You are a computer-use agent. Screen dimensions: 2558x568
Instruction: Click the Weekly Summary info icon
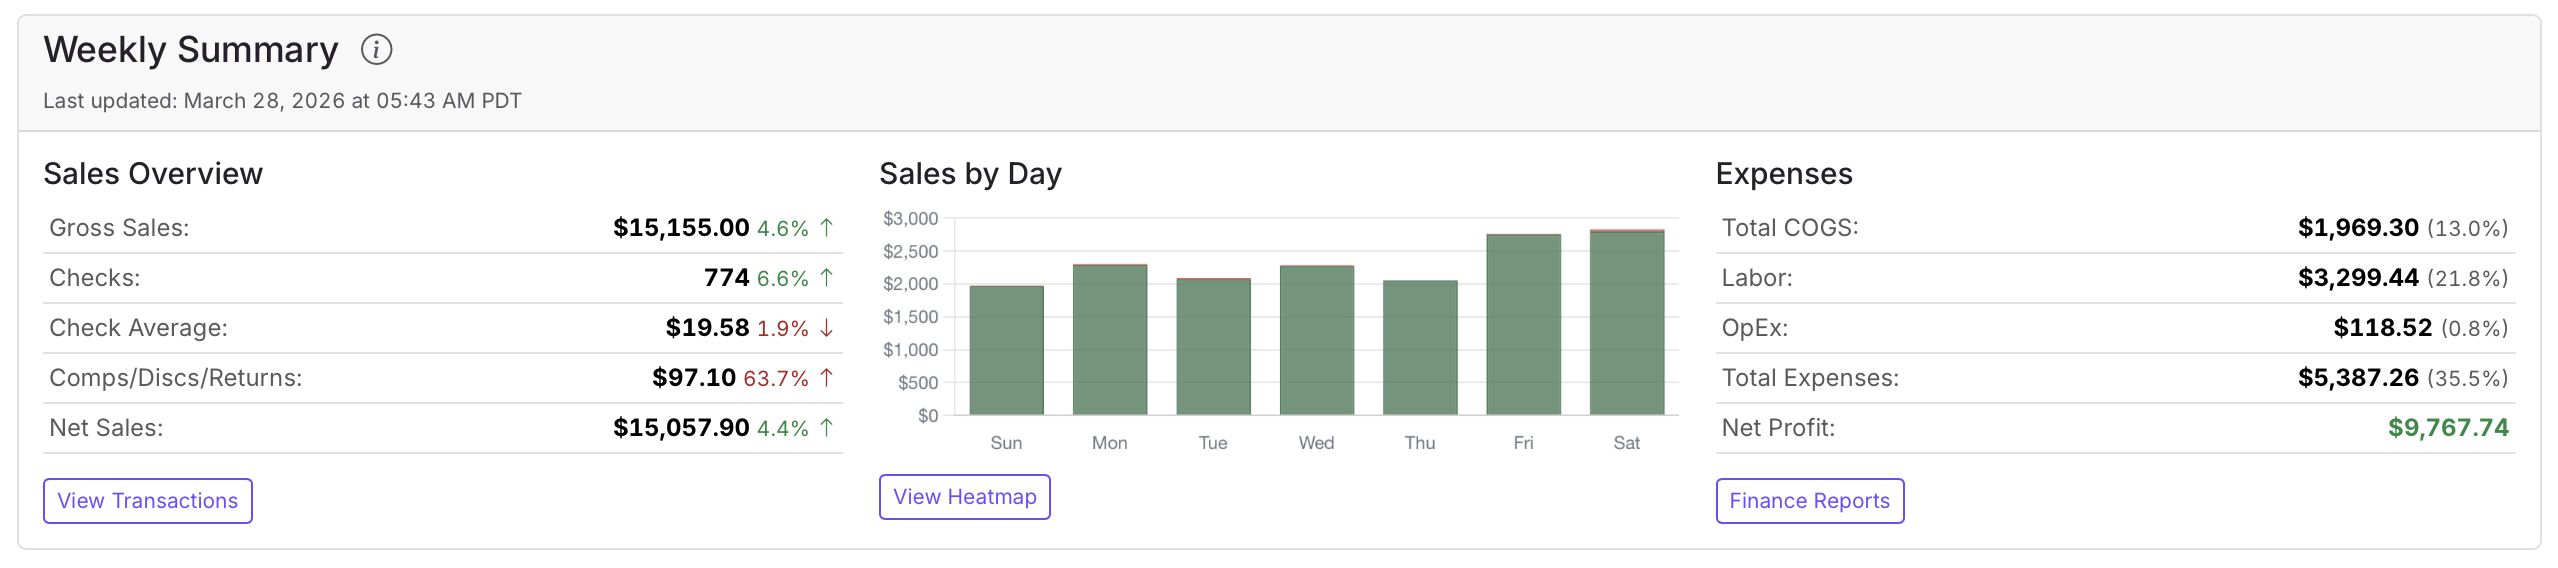pyautogui.click(x=376, y=49)
